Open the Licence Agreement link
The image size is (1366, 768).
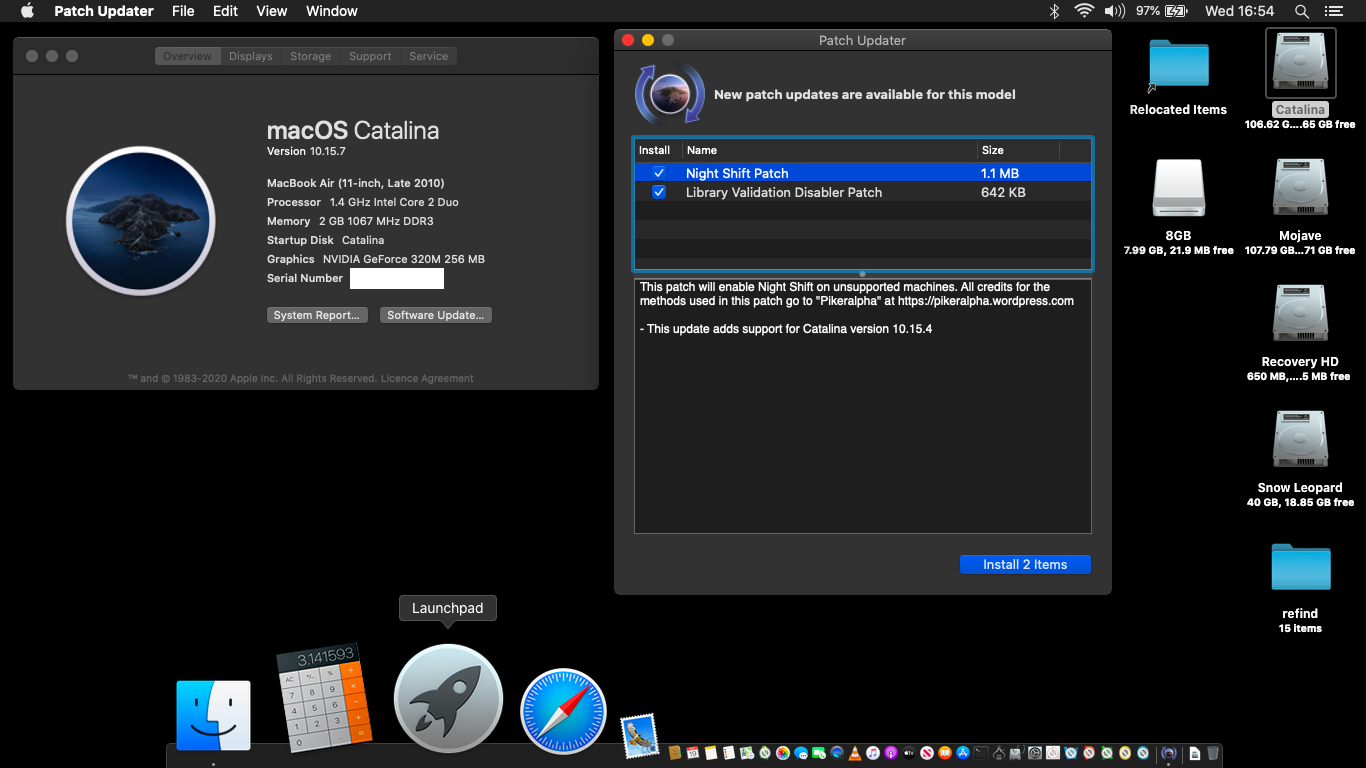pyautogui.click(x=429, y=379)
